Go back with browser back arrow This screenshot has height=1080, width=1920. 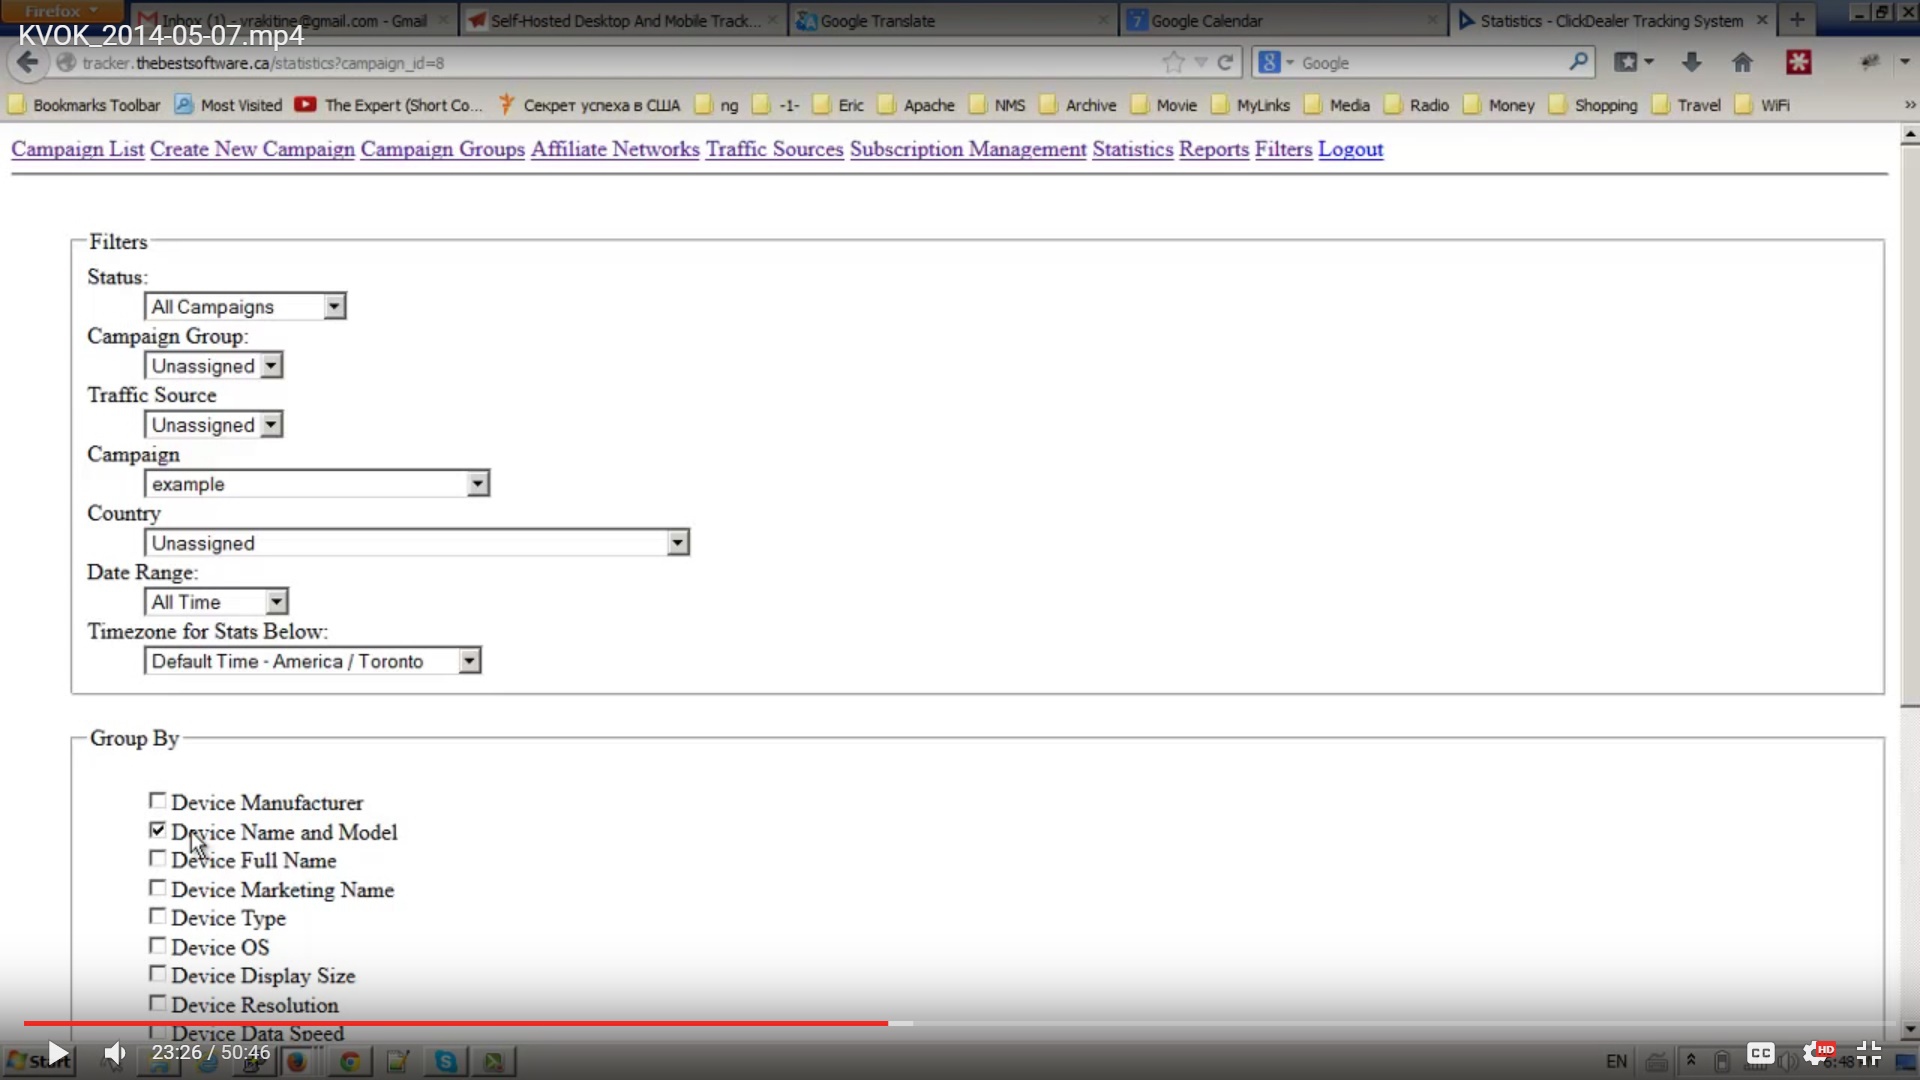28,62
